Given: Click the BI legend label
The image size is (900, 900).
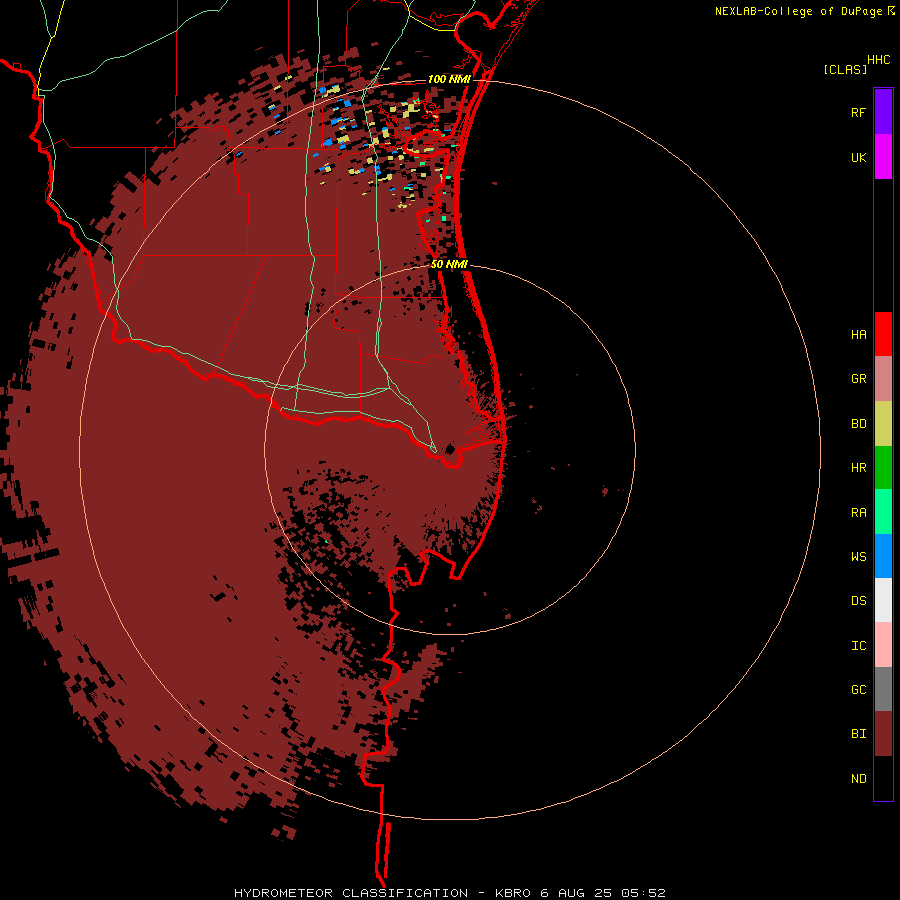Looking at the screenshot, I should coord(858,734).
